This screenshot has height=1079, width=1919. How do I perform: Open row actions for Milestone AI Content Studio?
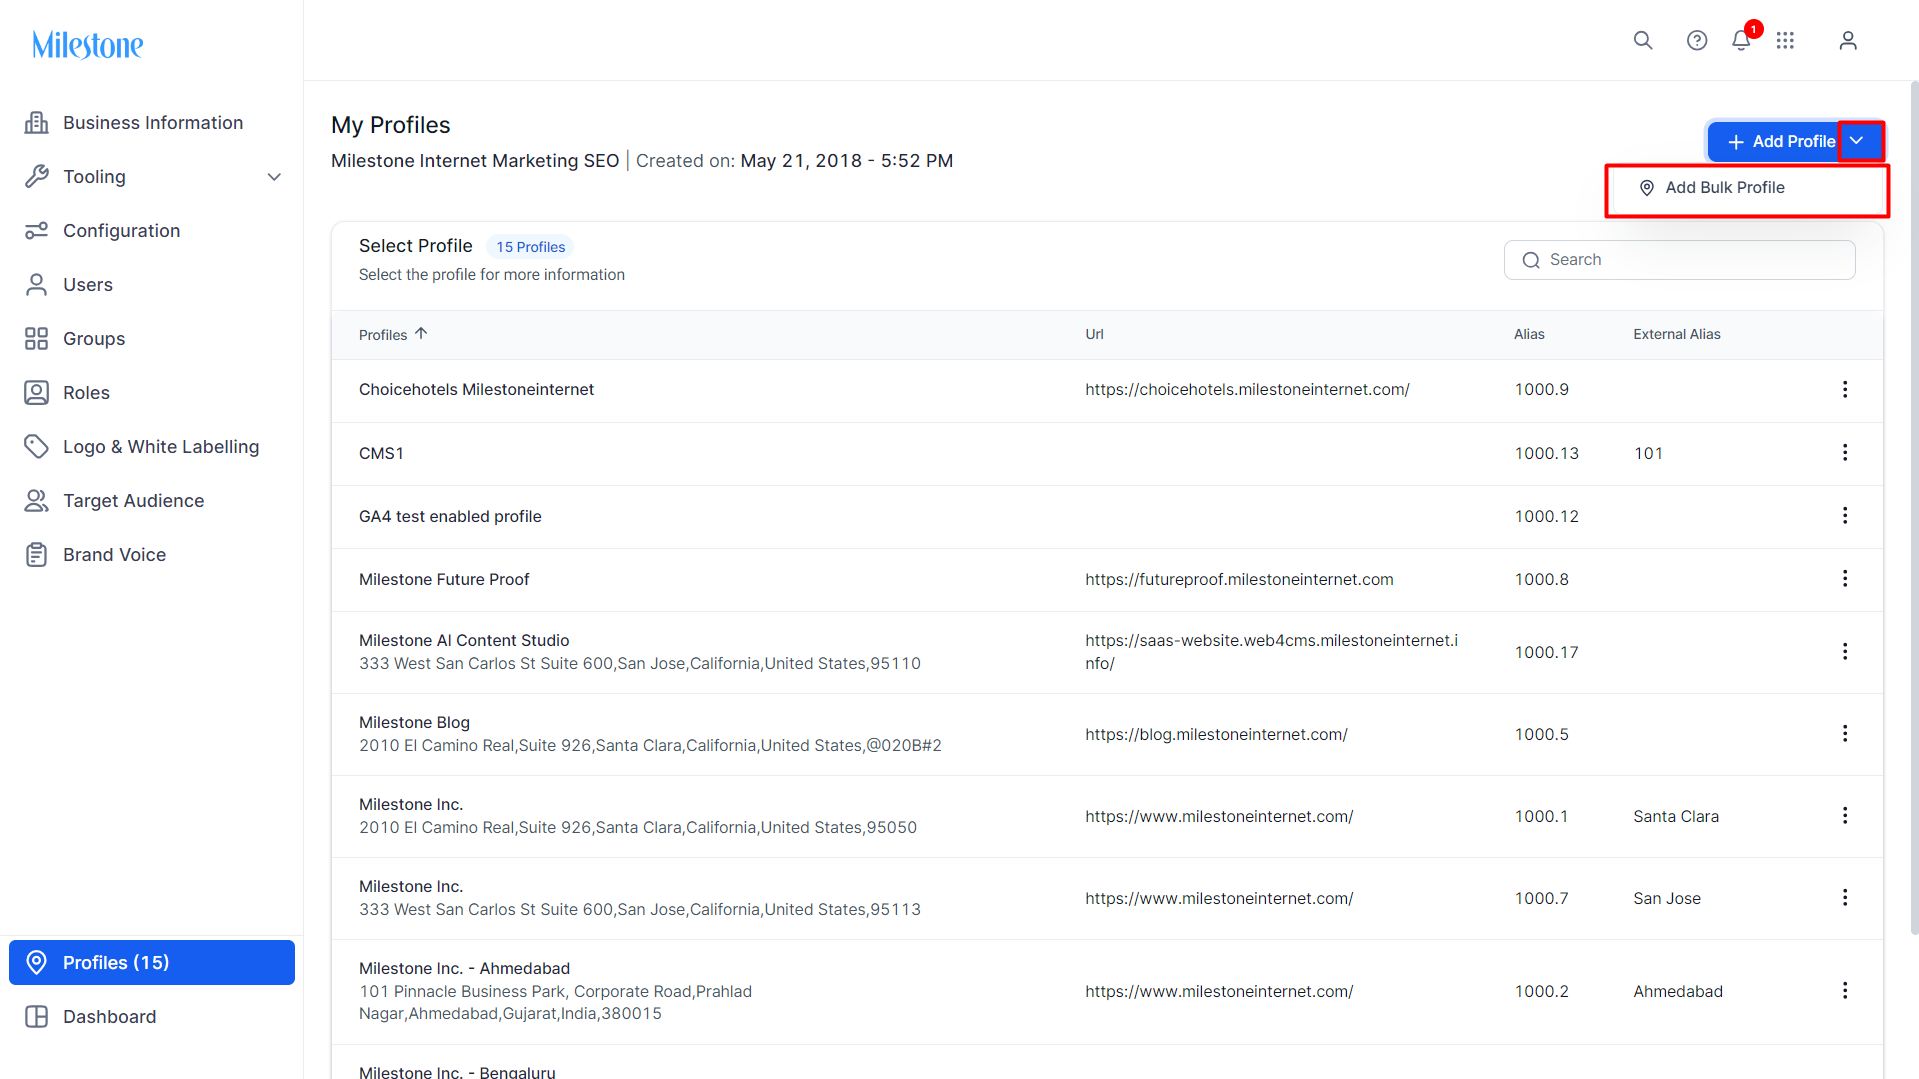(x=1845, y=651)
